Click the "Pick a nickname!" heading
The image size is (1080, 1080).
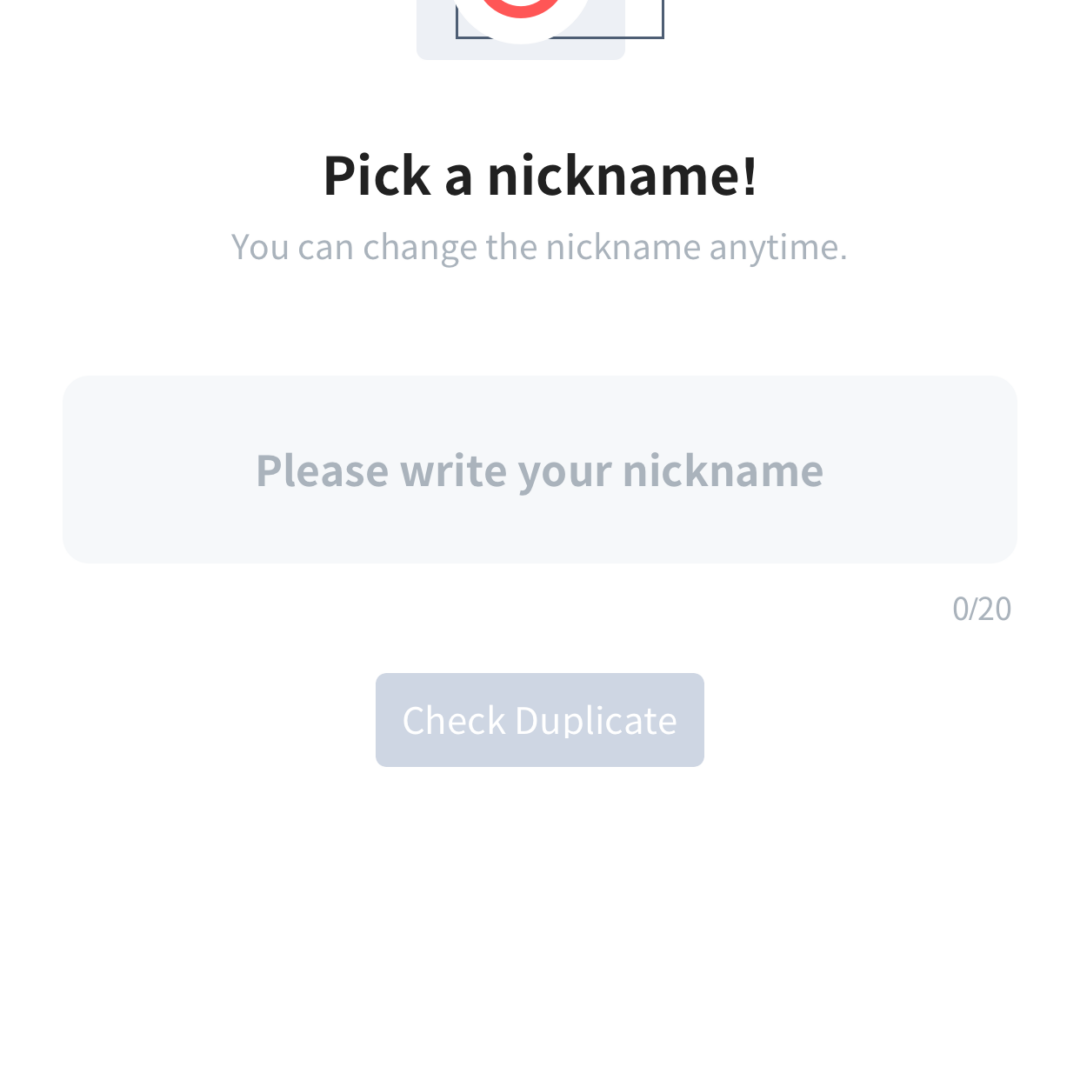pyautogui.click(x=540, y=175)
